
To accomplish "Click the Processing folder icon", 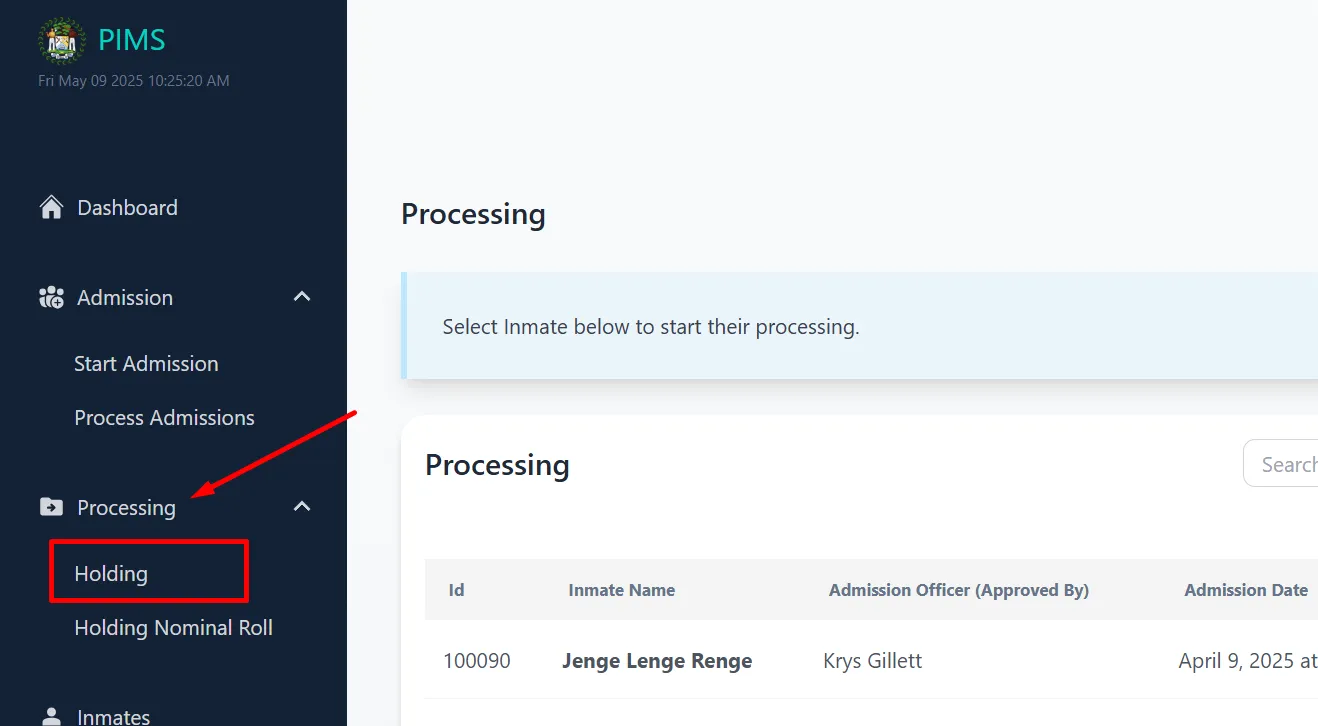I will tap(50, 507).
